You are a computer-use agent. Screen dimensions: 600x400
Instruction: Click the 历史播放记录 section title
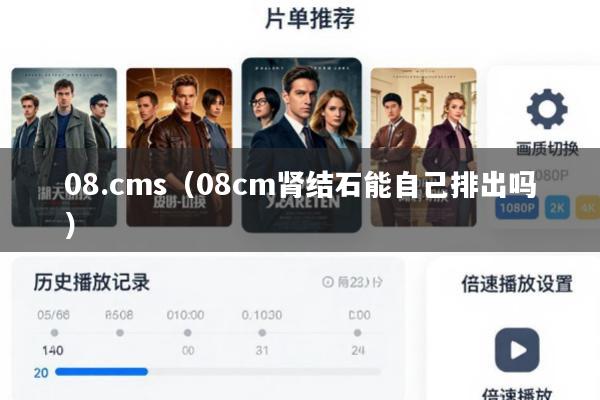point(91,282)
